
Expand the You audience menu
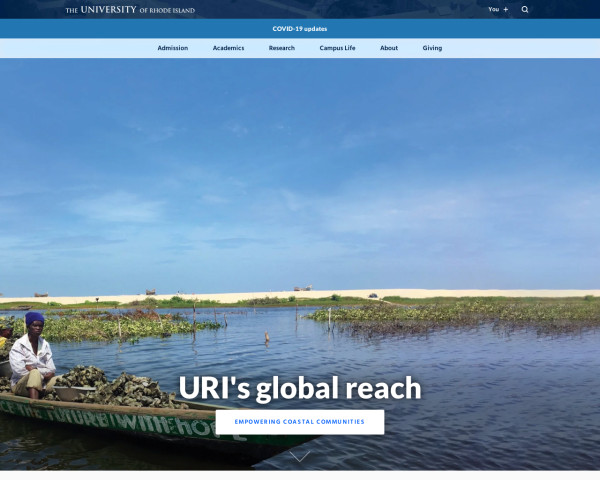[x=493, y=9]
